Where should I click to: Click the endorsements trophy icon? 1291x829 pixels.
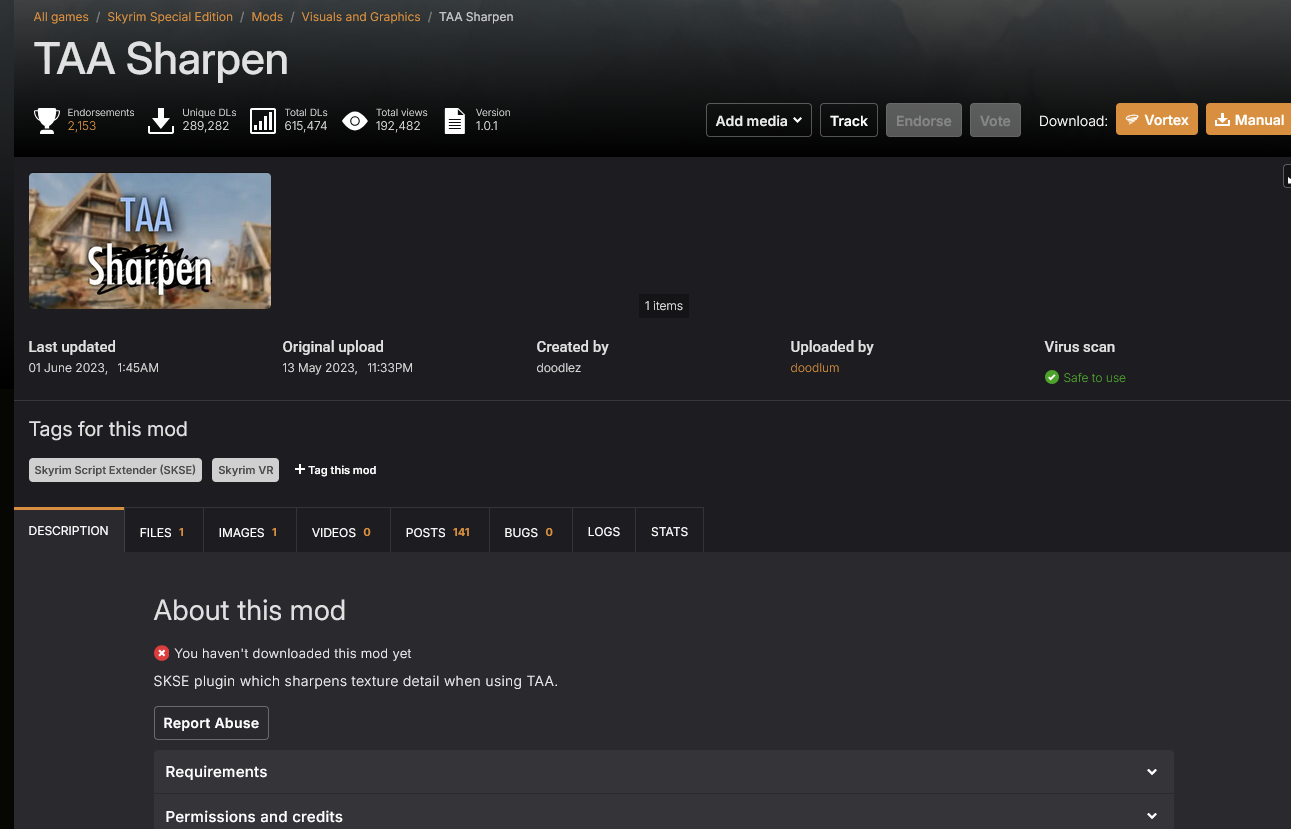point(47,121)
